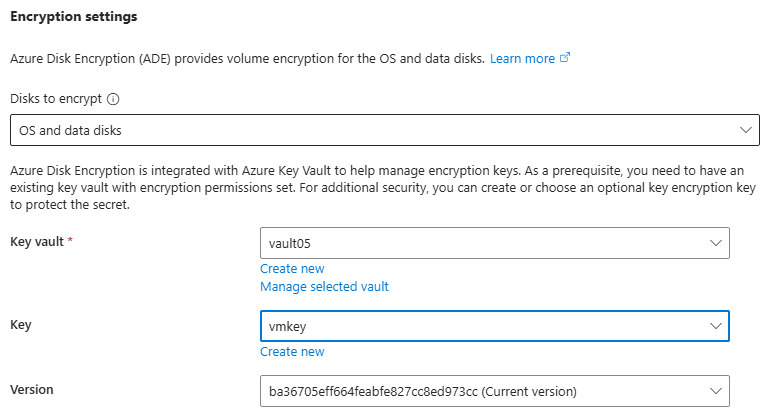Image resolution: width=760 pixels, height=415 pixels.
Task: Open the Key vault dropdown showing vault05
Action: pyautogui.click(x=480, y=243)
